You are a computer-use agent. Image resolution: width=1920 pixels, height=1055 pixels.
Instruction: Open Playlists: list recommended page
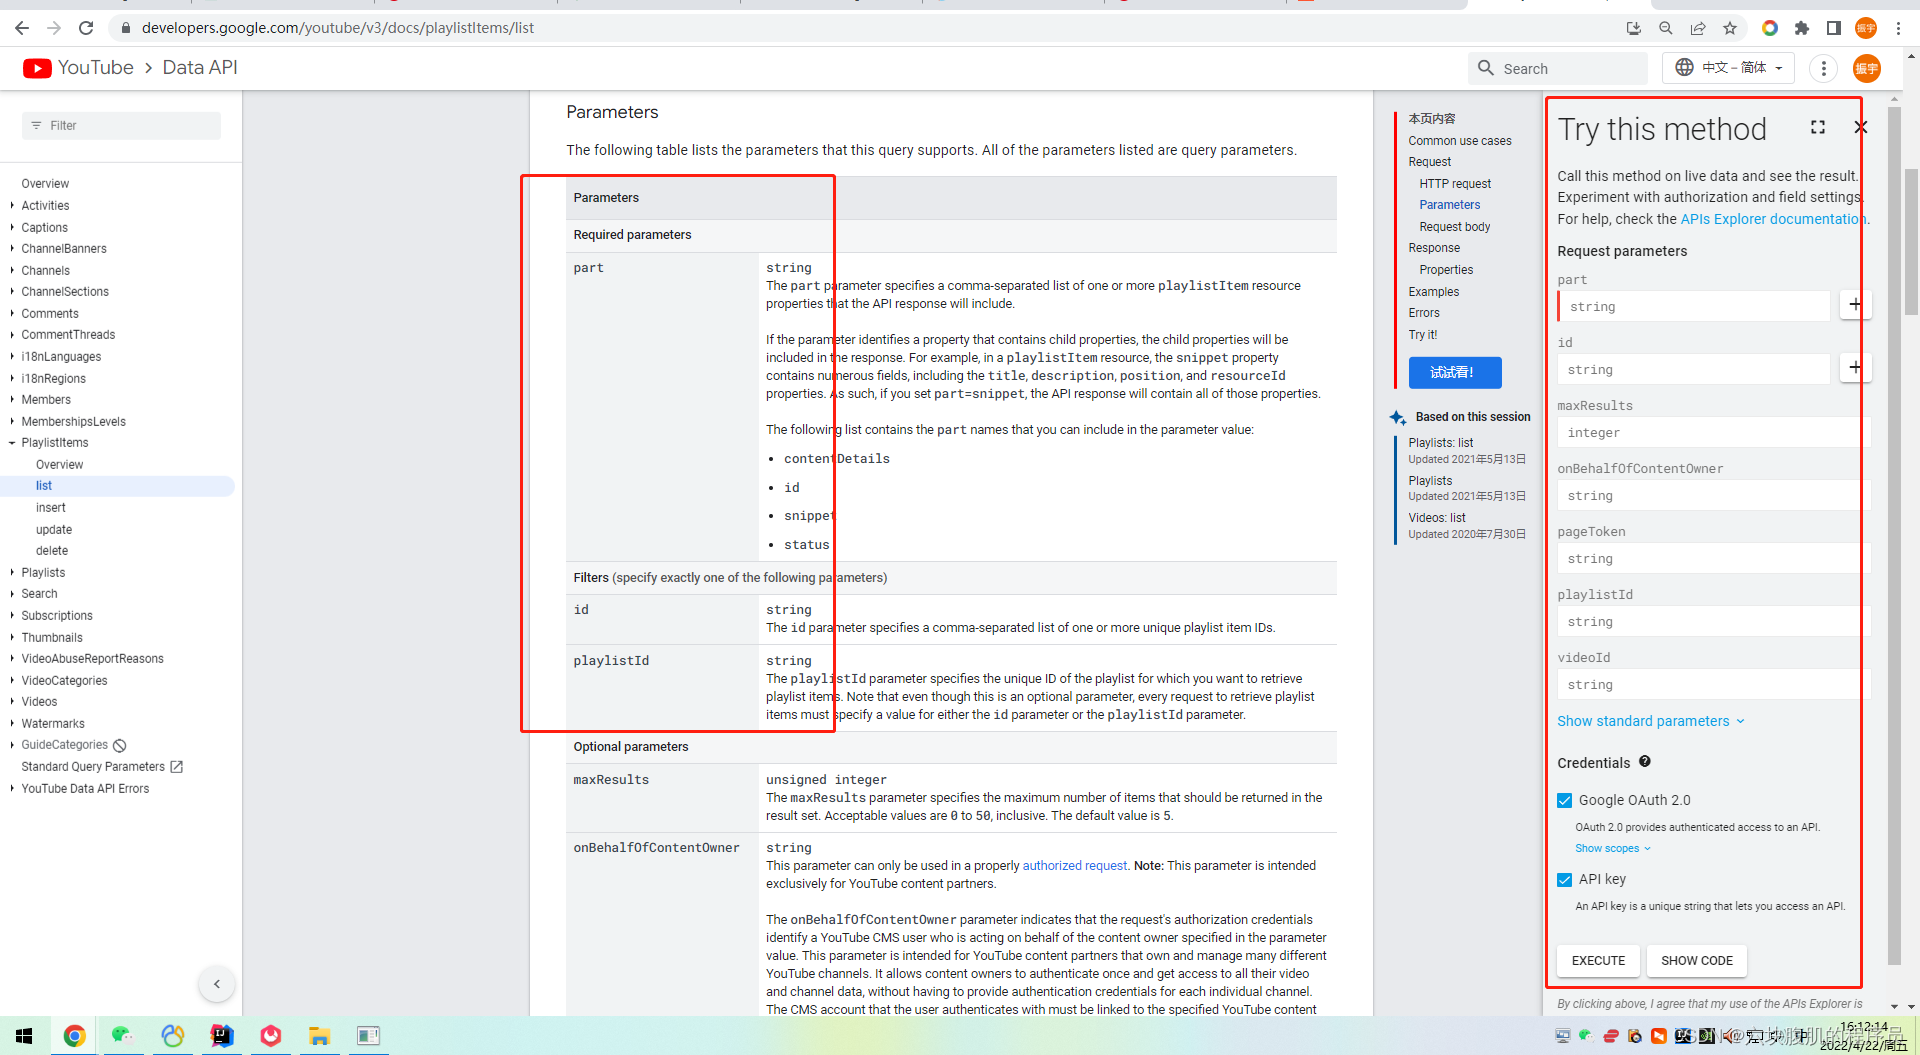point(1441,443)
